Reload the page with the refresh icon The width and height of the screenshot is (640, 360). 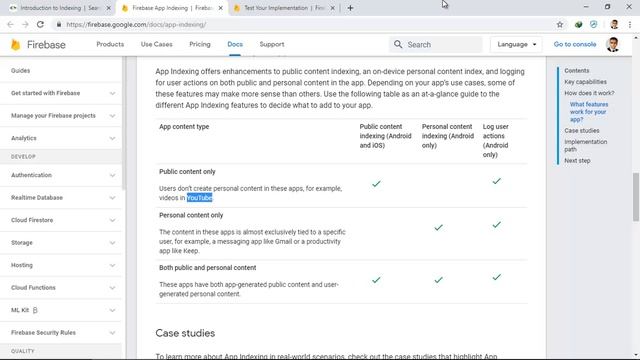tap(40, 24)
